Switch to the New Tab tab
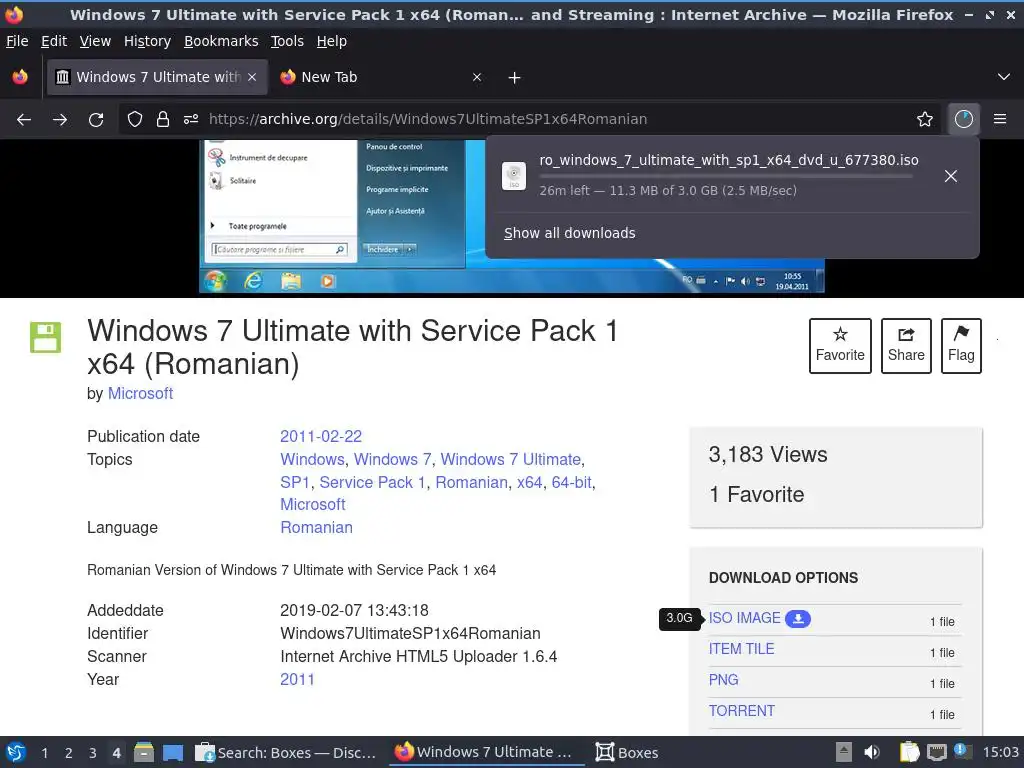This screenshot has height=768, width=1024. click(381, 77)
